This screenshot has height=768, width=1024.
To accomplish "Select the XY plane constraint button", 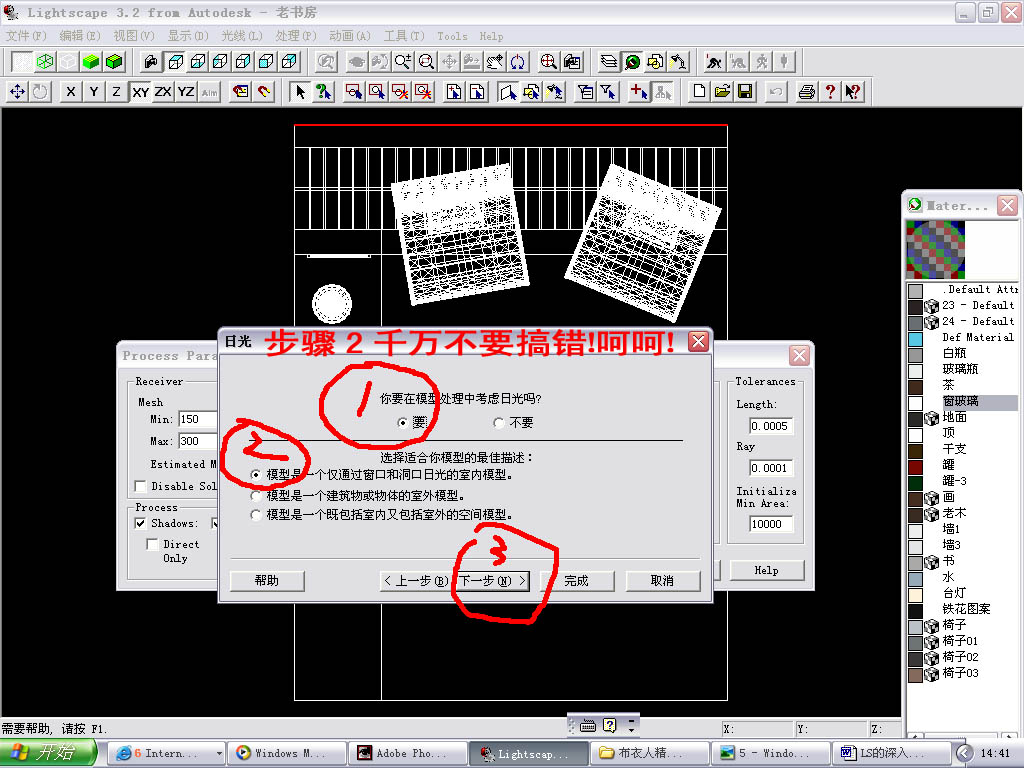I will point(140,92).
